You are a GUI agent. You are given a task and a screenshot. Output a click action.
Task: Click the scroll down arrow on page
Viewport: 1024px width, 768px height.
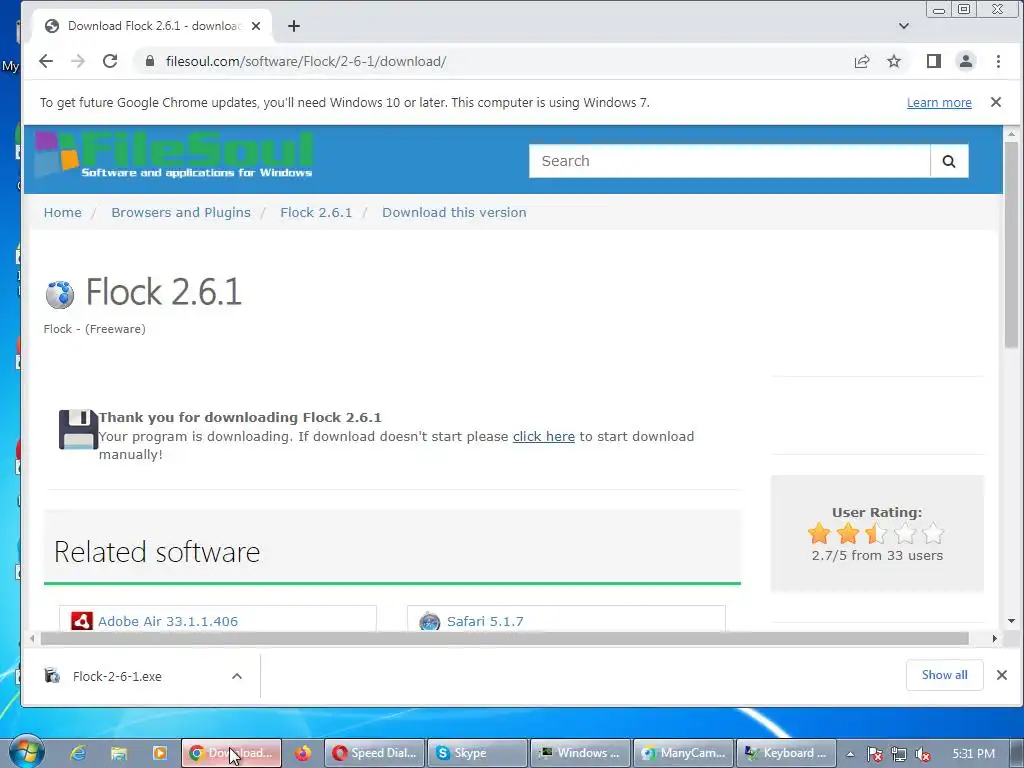(x=1011, y=620)
